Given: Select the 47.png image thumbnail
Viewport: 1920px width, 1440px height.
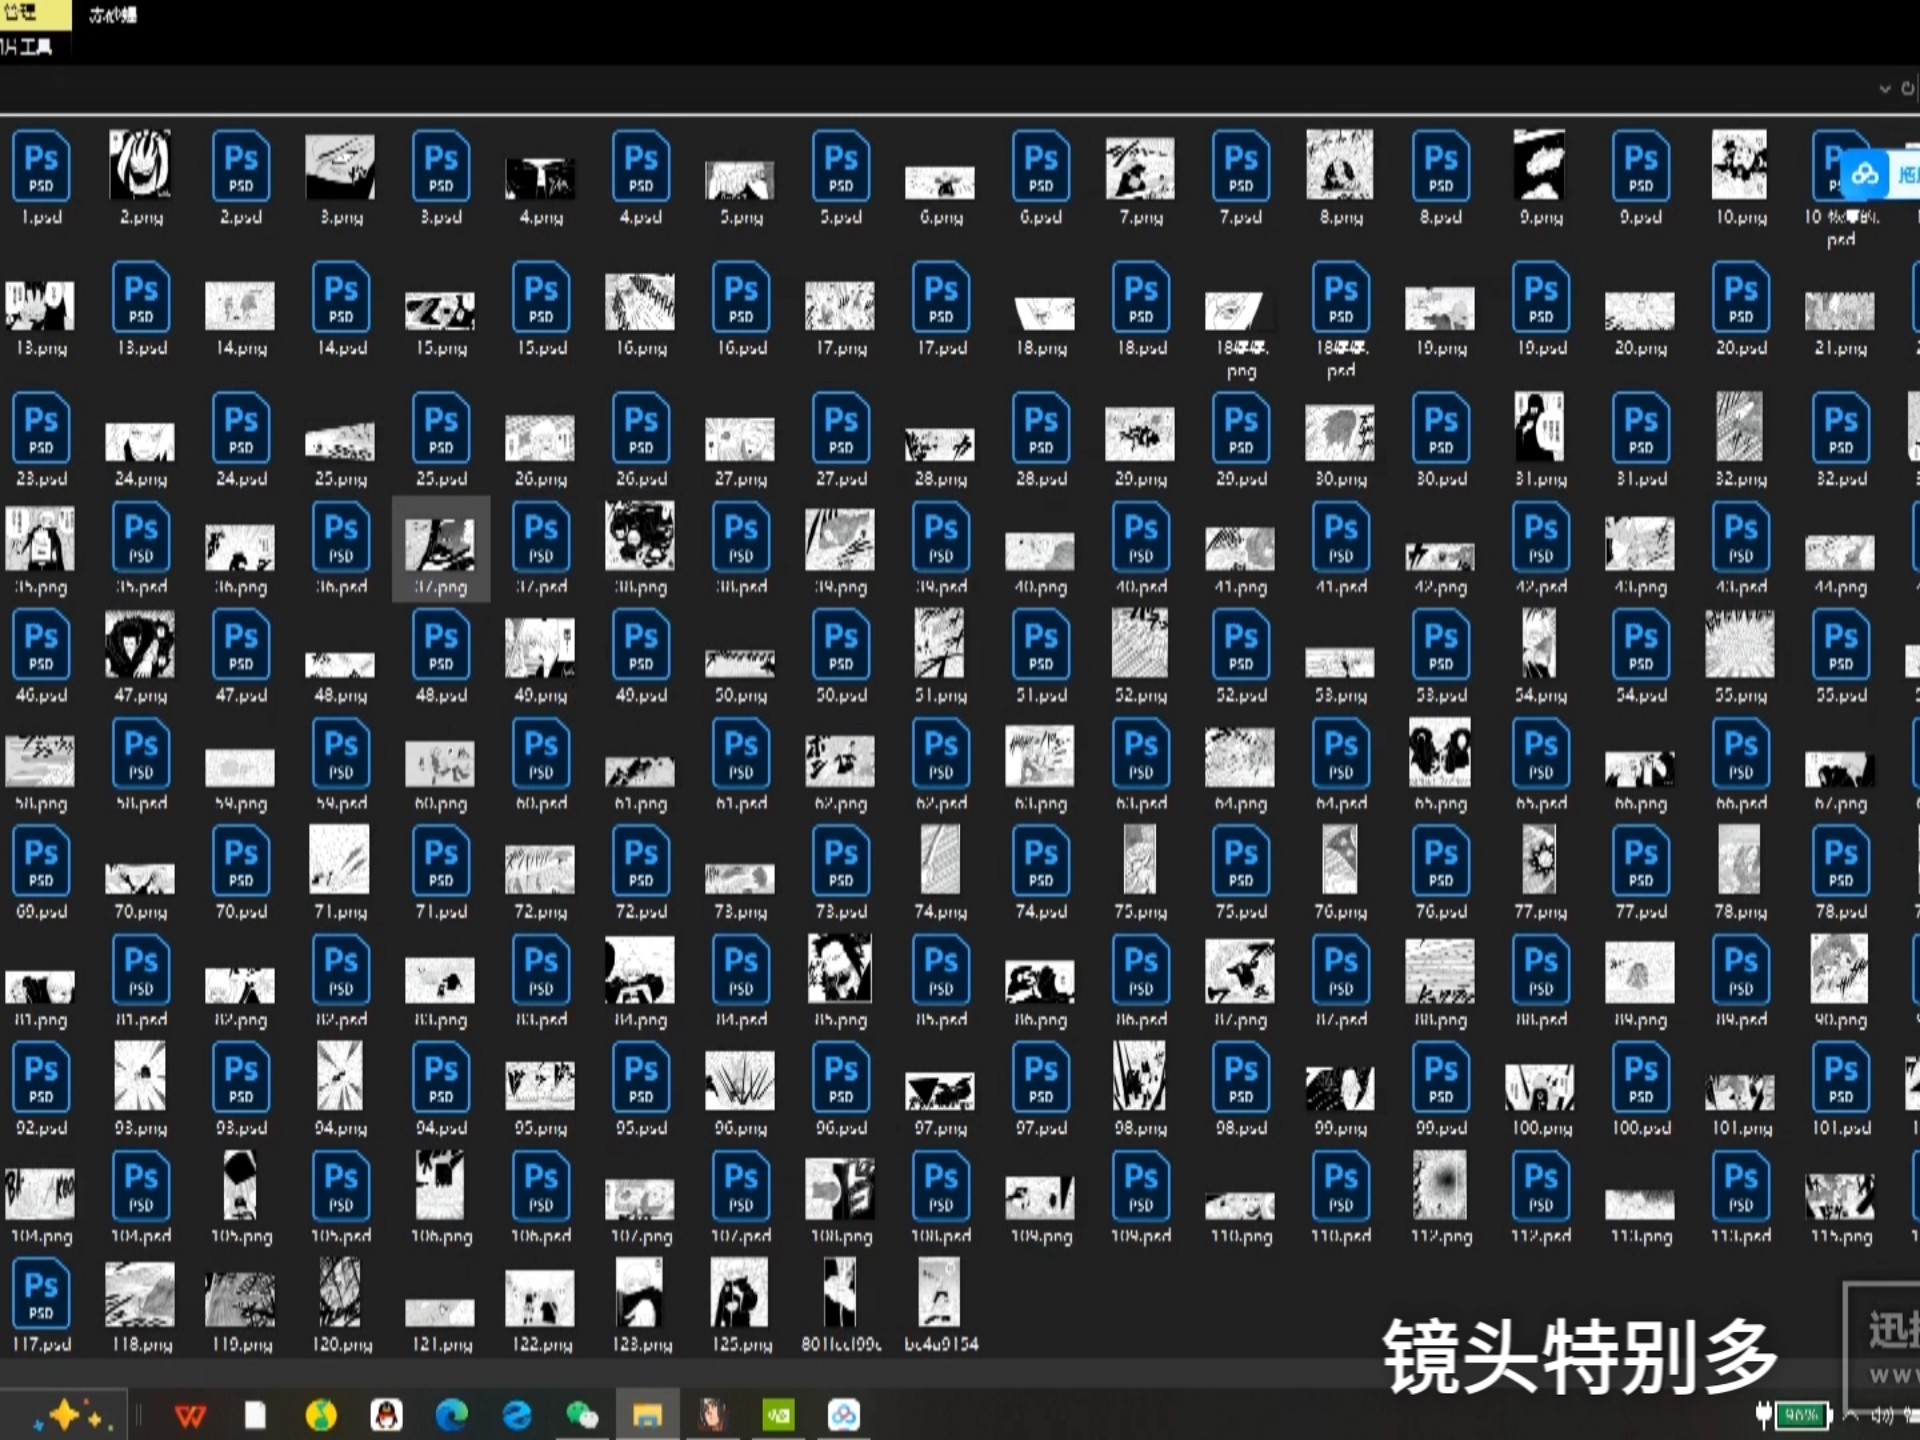Looking at the screenshot, I should (140, 644).
